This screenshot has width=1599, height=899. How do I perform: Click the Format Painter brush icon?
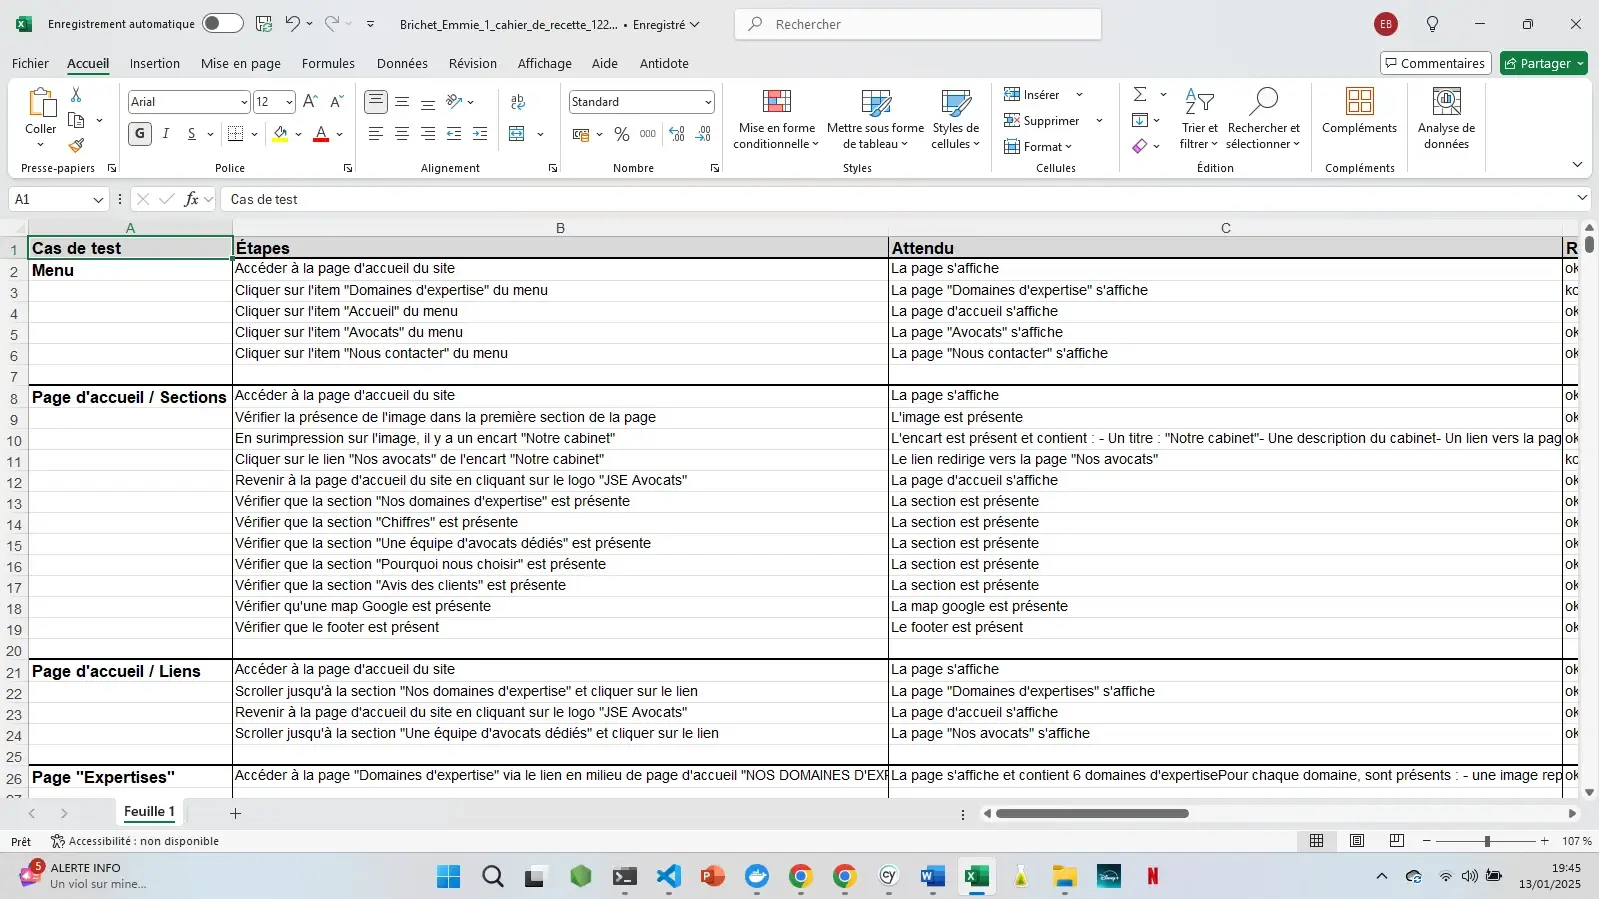tap(76, 146)
